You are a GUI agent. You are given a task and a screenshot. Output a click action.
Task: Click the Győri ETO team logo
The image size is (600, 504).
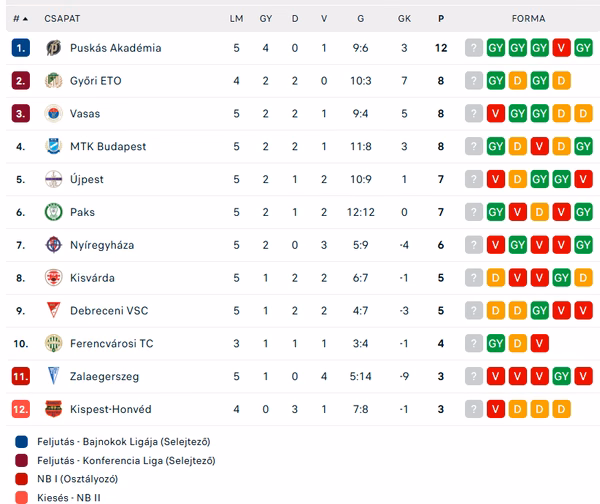[x=54, y=81]
